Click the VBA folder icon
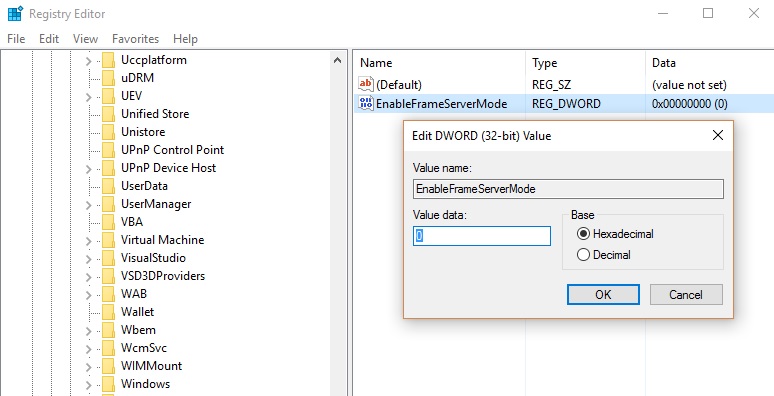774x396 pixels. click(109, 222)
